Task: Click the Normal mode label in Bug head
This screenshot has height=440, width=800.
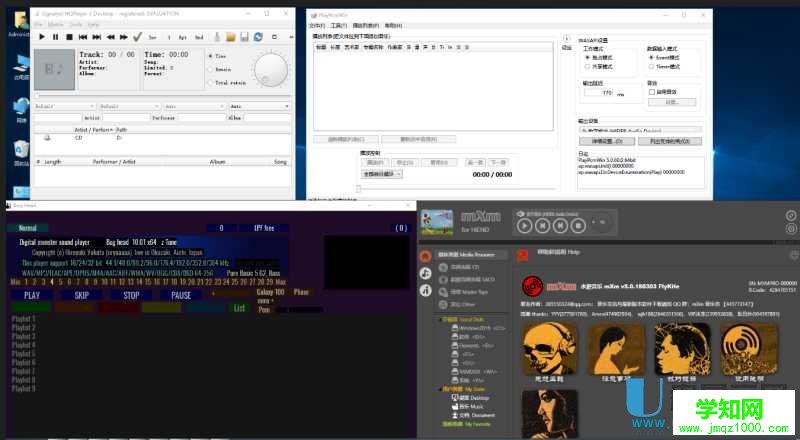Action: [28, 228]
